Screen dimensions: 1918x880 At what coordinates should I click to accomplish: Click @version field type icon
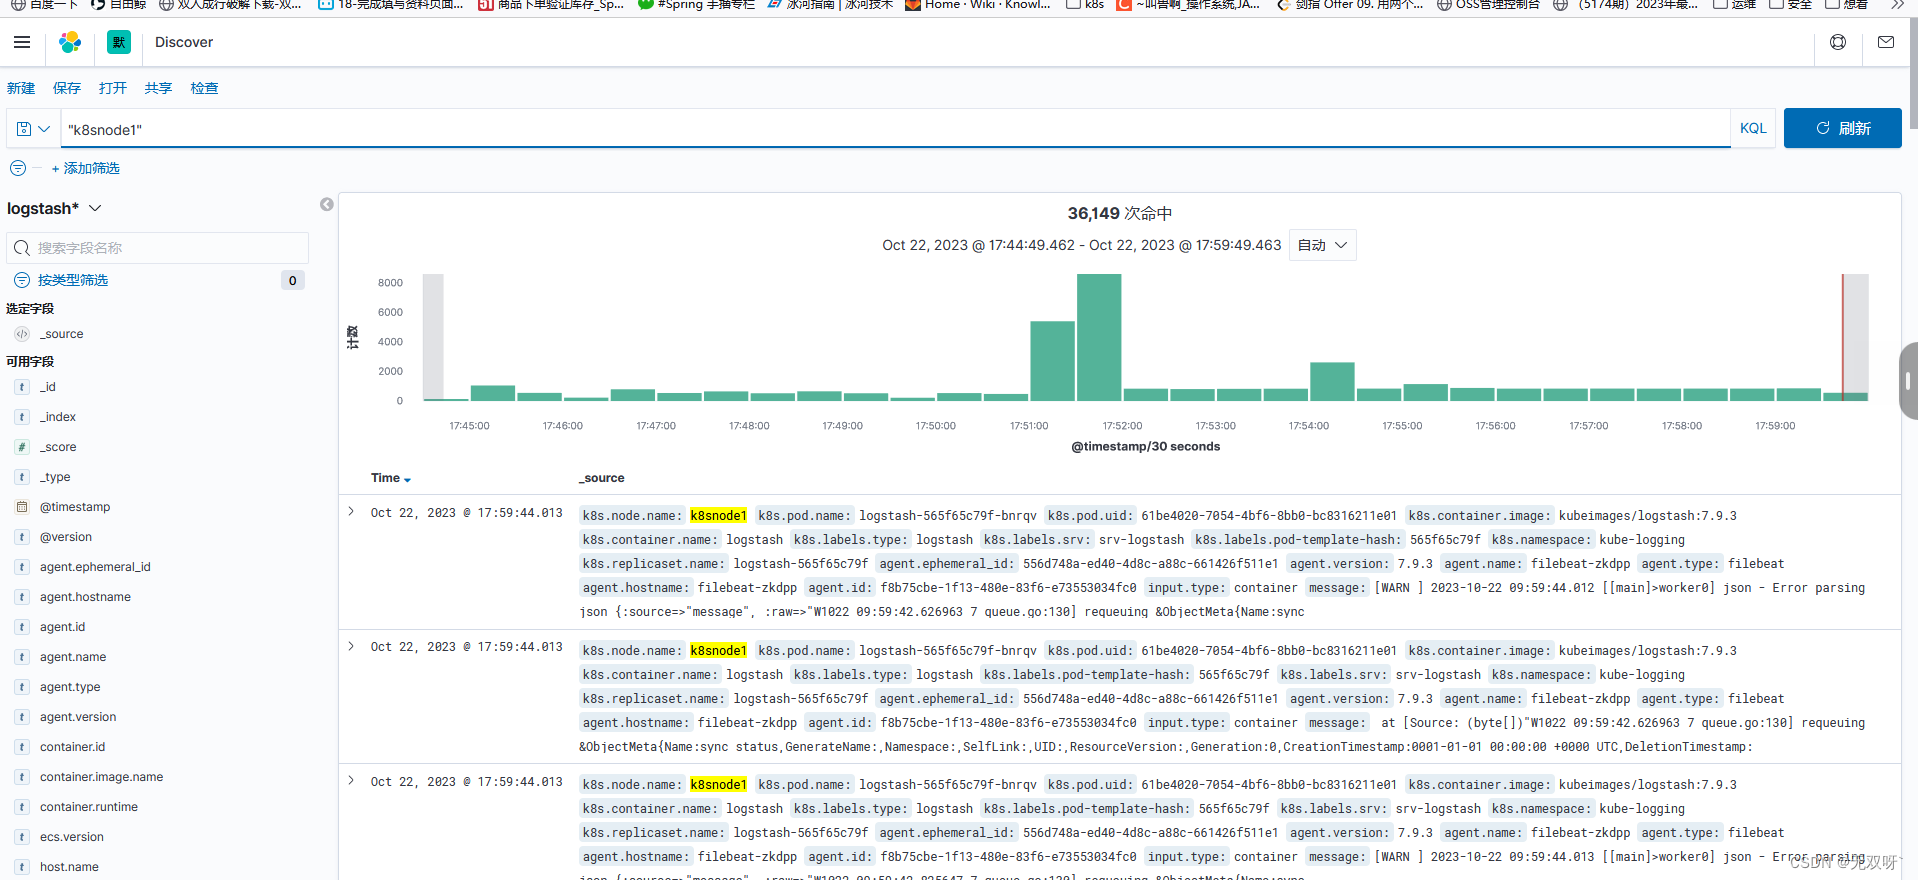22,537
